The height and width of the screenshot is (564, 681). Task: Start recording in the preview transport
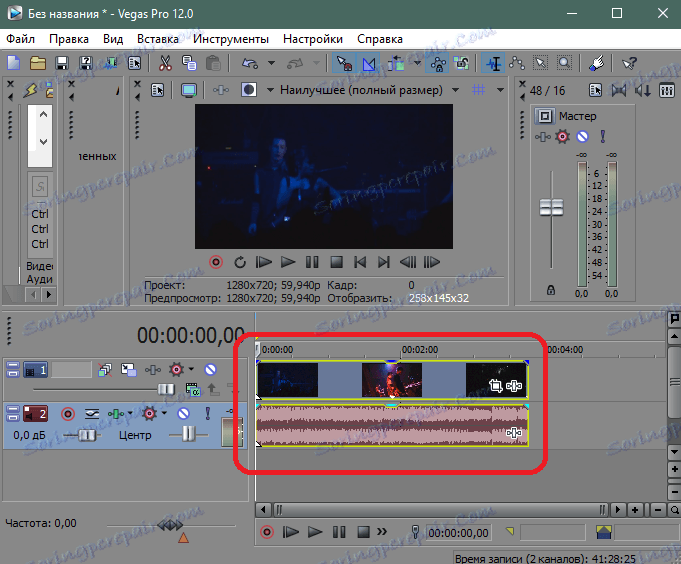tap(216, 262)
